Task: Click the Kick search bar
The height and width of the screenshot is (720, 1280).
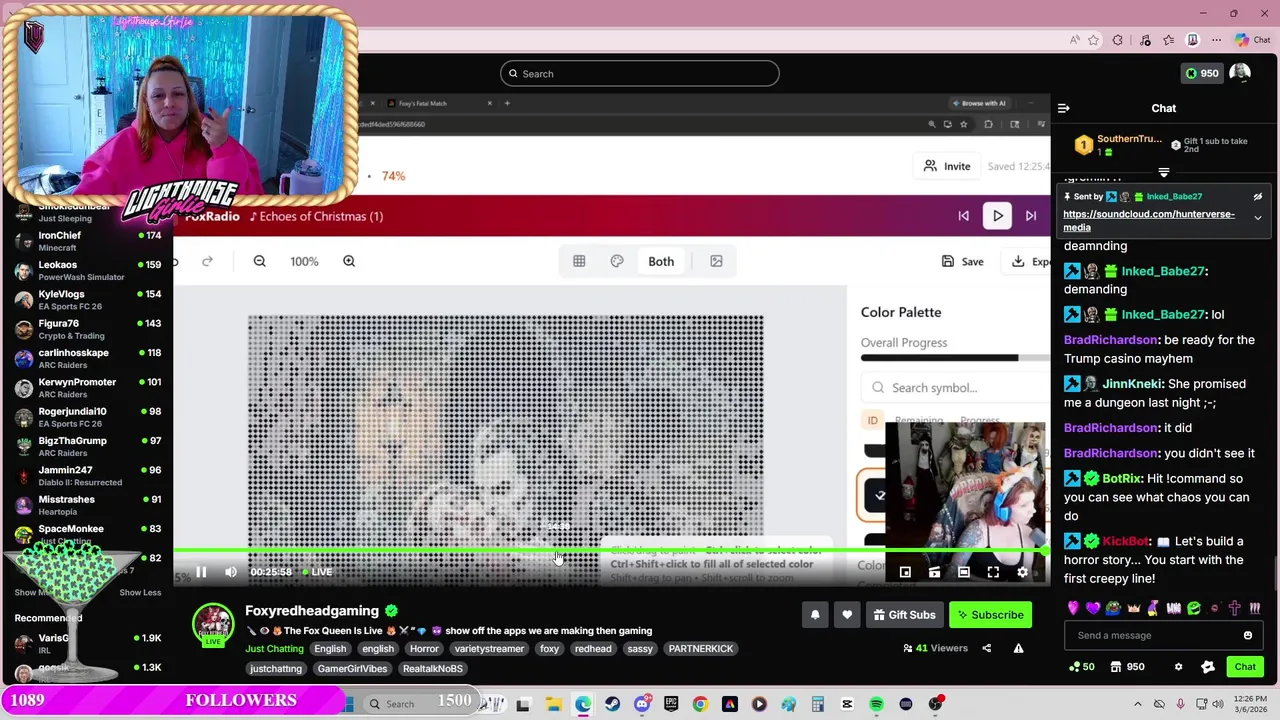Action: pyautogui.click(x=640, y=73)
